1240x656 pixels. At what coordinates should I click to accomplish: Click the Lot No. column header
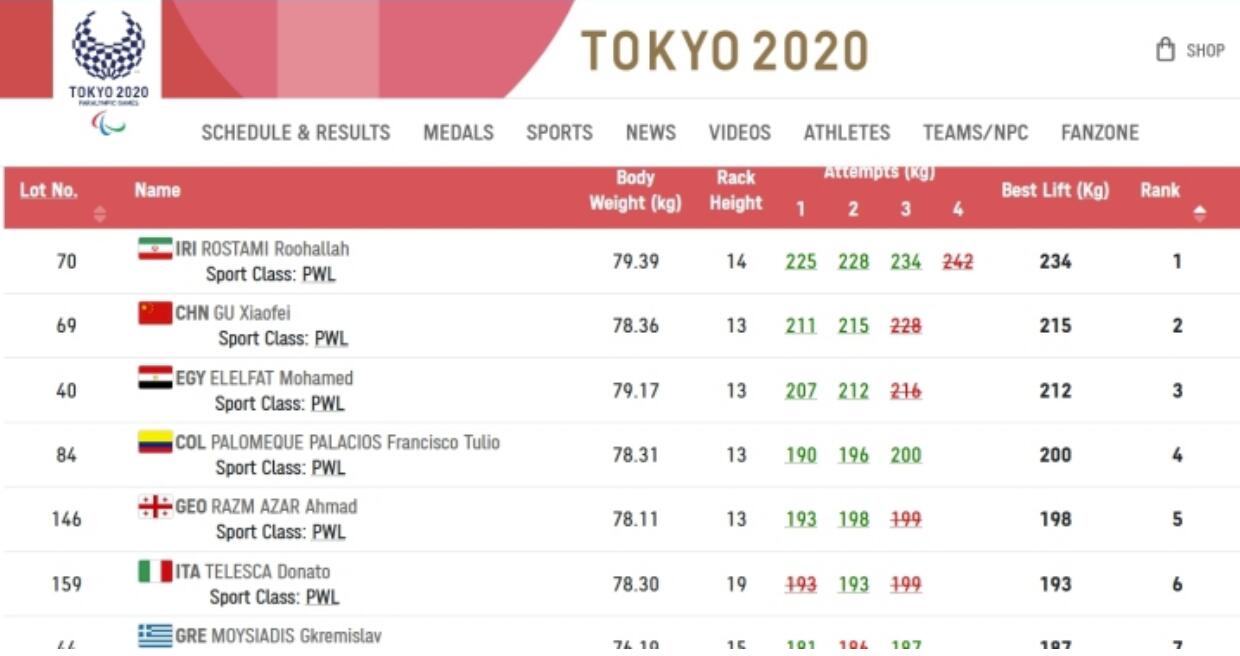48,190
